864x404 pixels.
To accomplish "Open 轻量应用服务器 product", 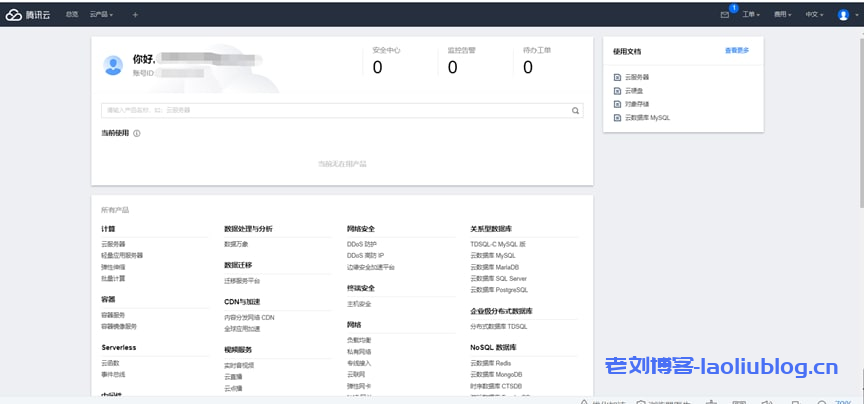I will coord(122,255).
